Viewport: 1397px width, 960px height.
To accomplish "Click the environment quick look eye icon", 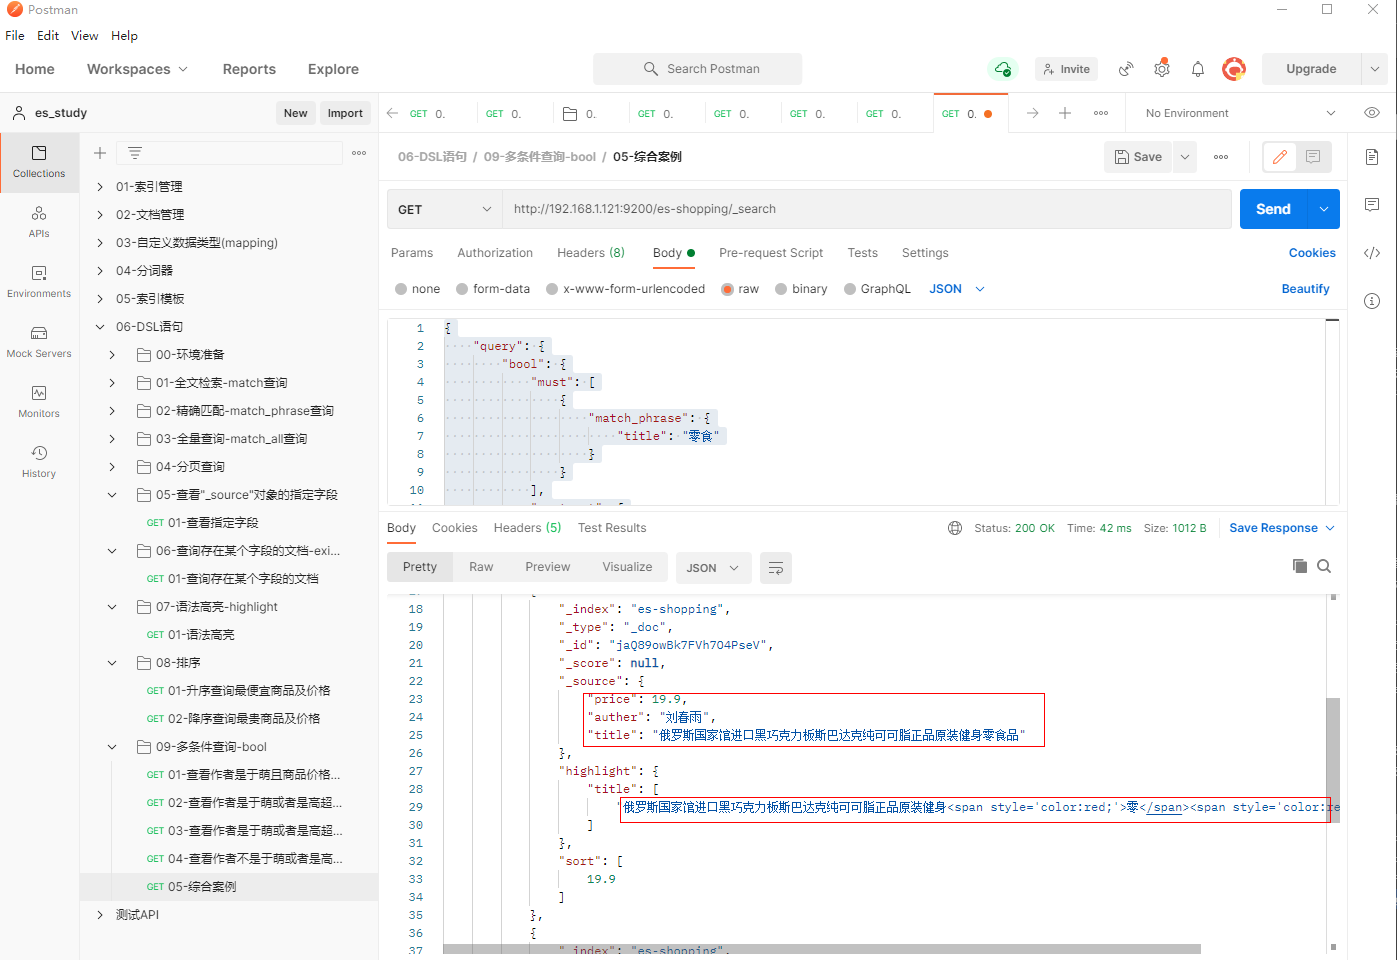I will 1372,113.
